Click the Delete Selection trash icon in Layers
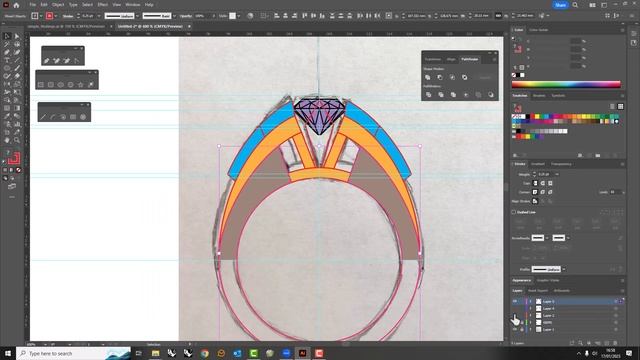640x360 pixels. pos(616,343)
